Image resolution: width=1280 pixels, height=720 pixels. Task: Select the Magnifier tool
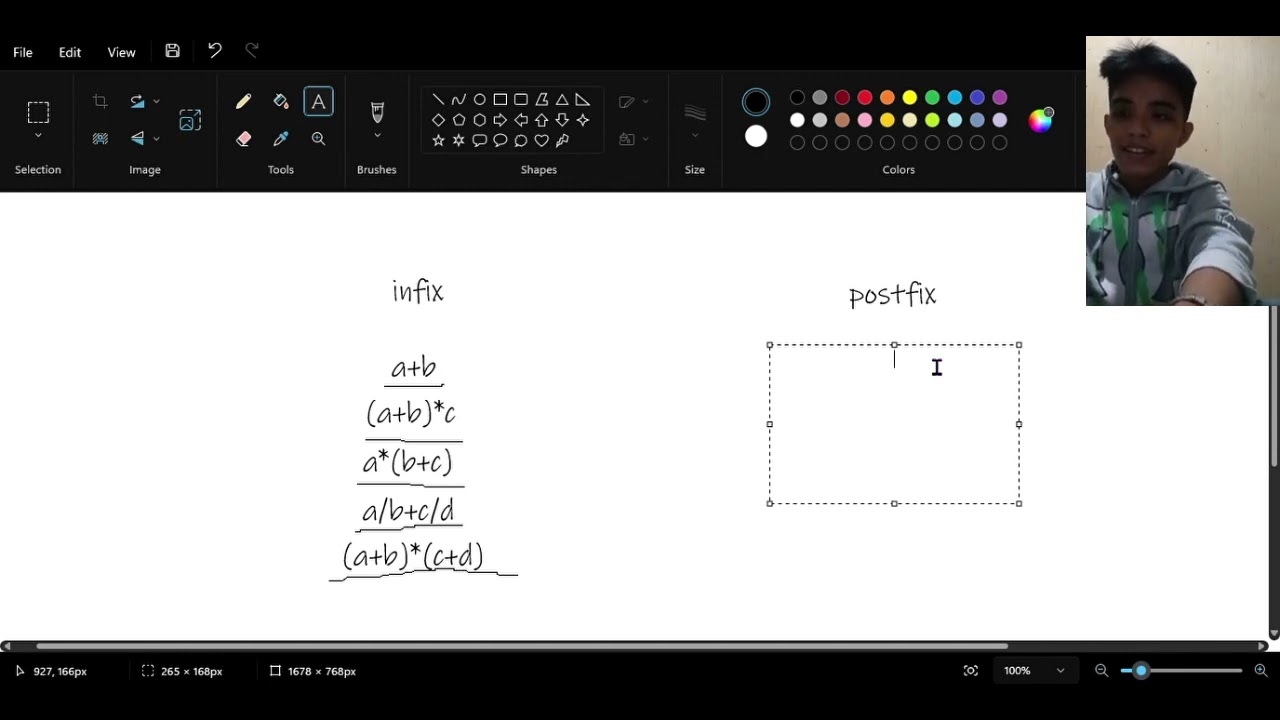tap(318, 139)
